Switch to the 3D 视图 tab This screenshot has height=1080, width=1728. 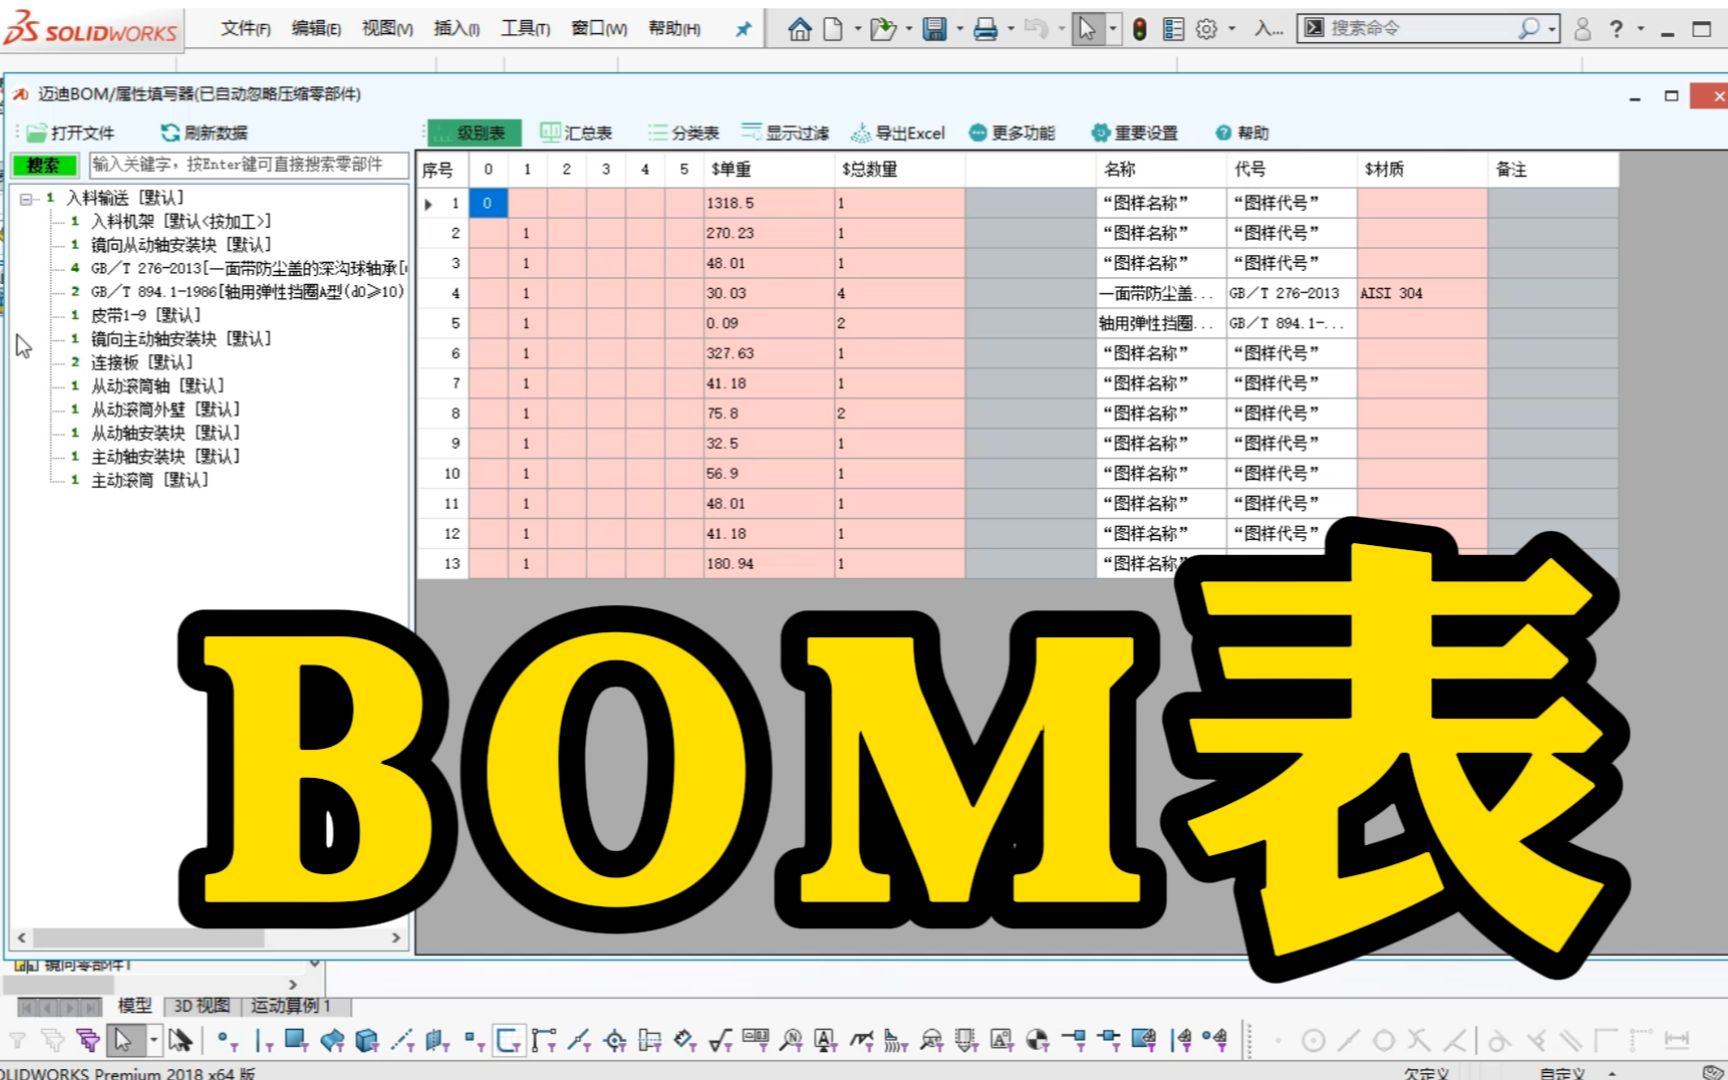point(201,1005)
